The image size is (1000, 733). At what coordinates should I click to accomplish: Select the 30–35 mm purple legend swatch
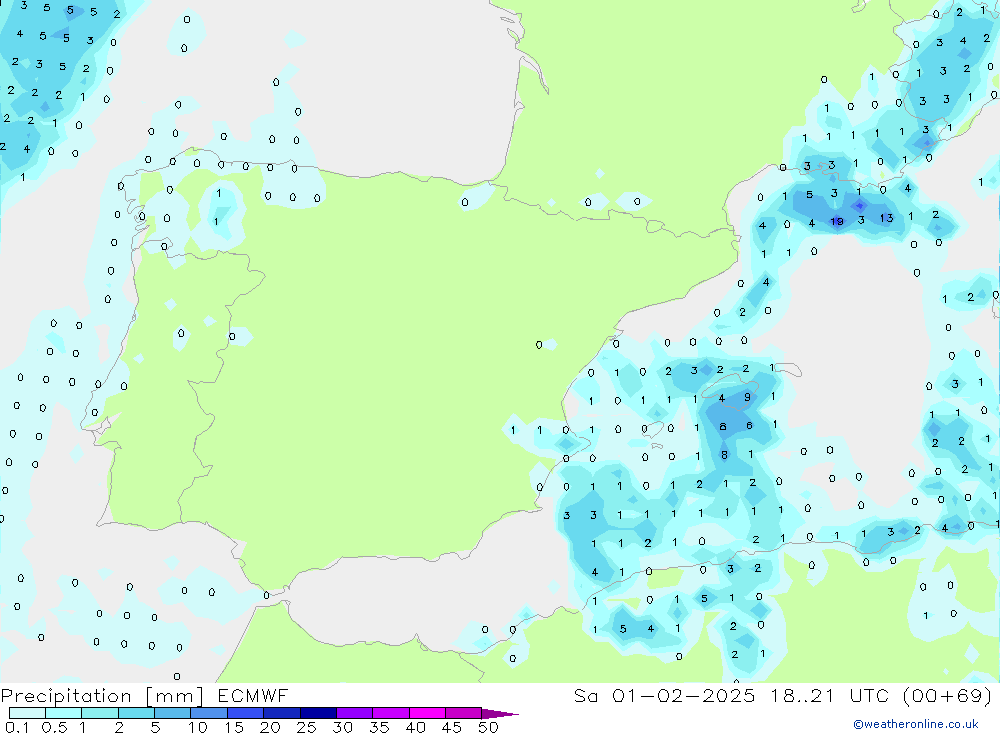tap(354, 713)
